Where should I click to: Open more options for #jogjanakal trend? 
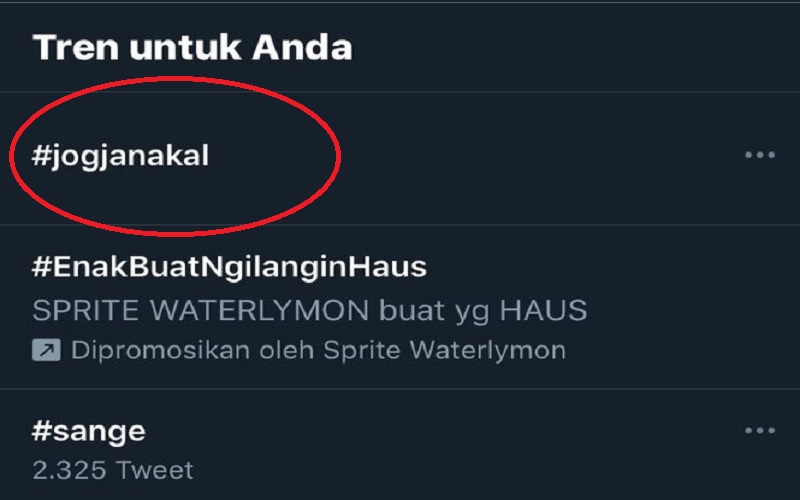tap(760, 156)
